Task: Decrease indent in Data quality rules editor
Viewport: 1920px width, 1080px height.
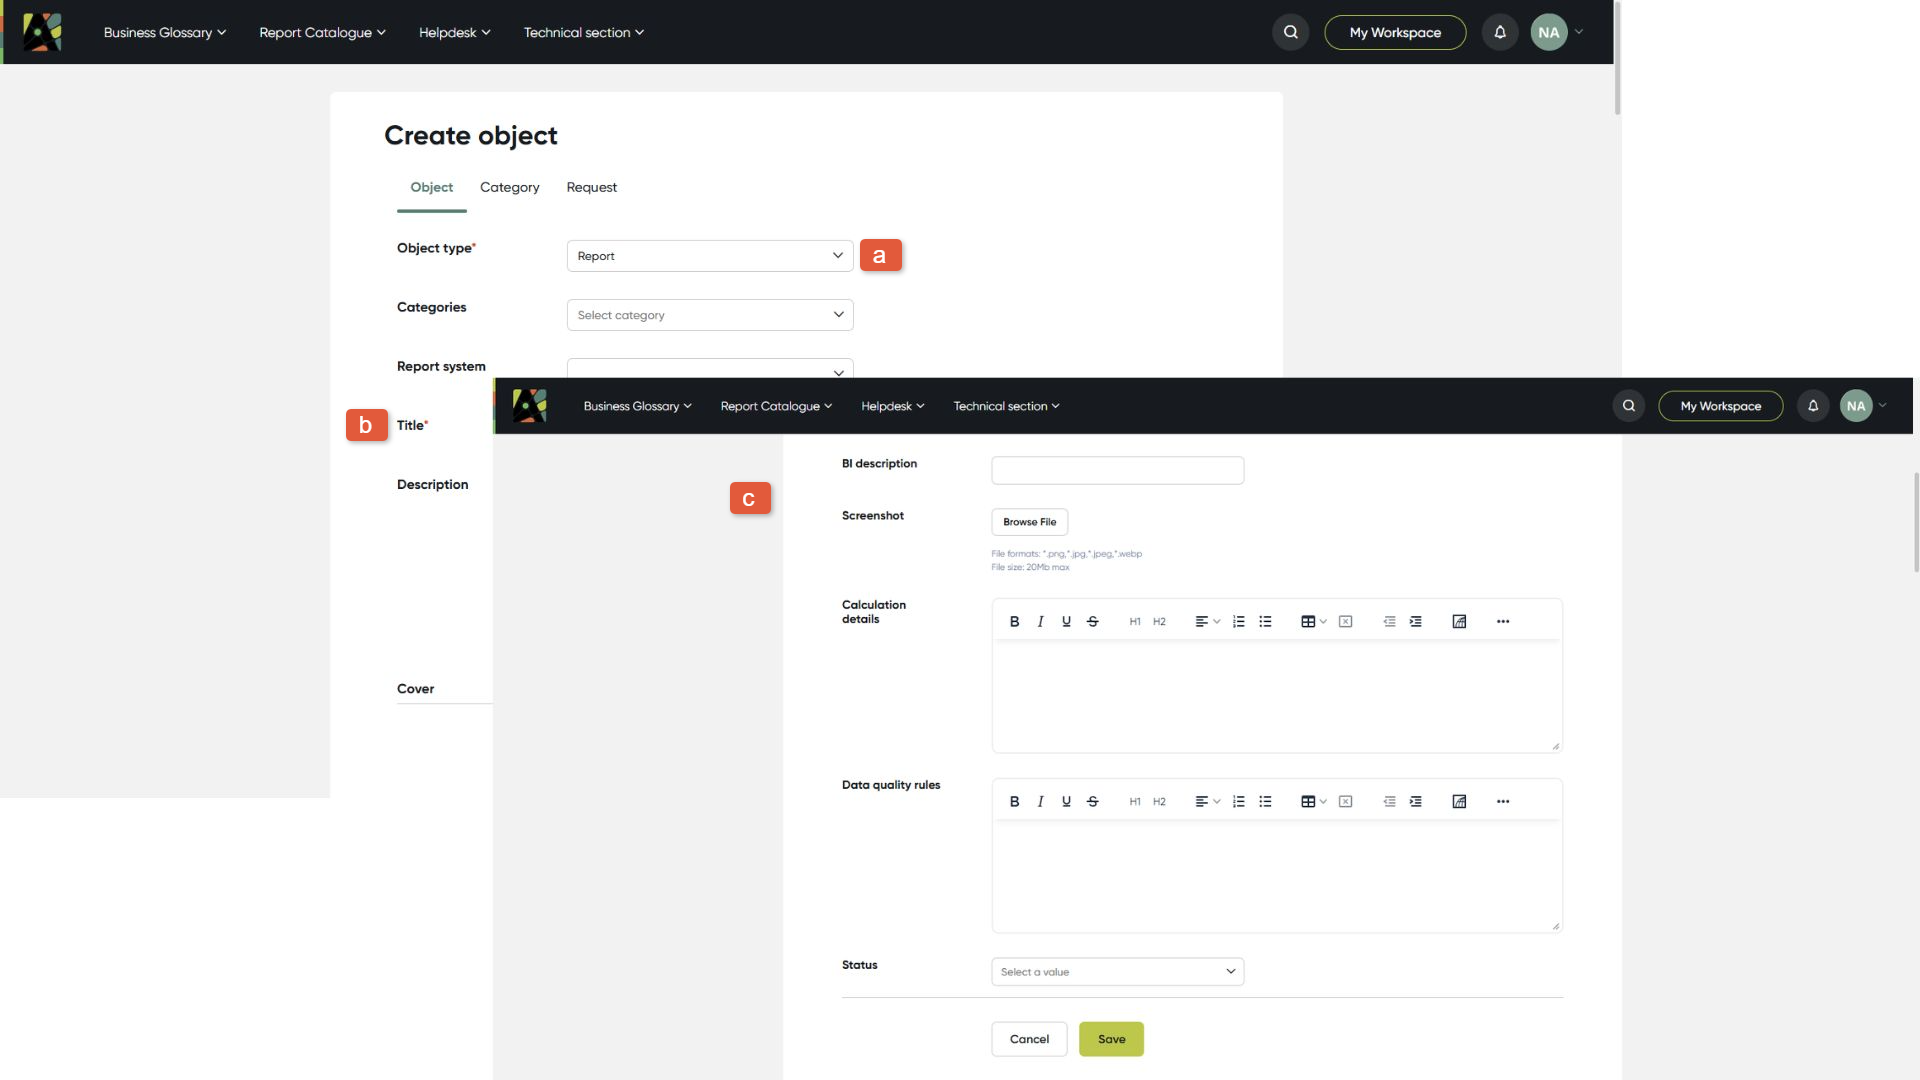Action: point(1389,801)
